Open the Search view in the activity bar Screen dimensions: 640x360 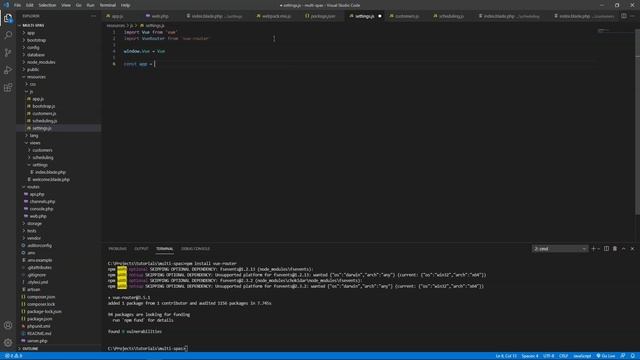(x=8, y=36)
